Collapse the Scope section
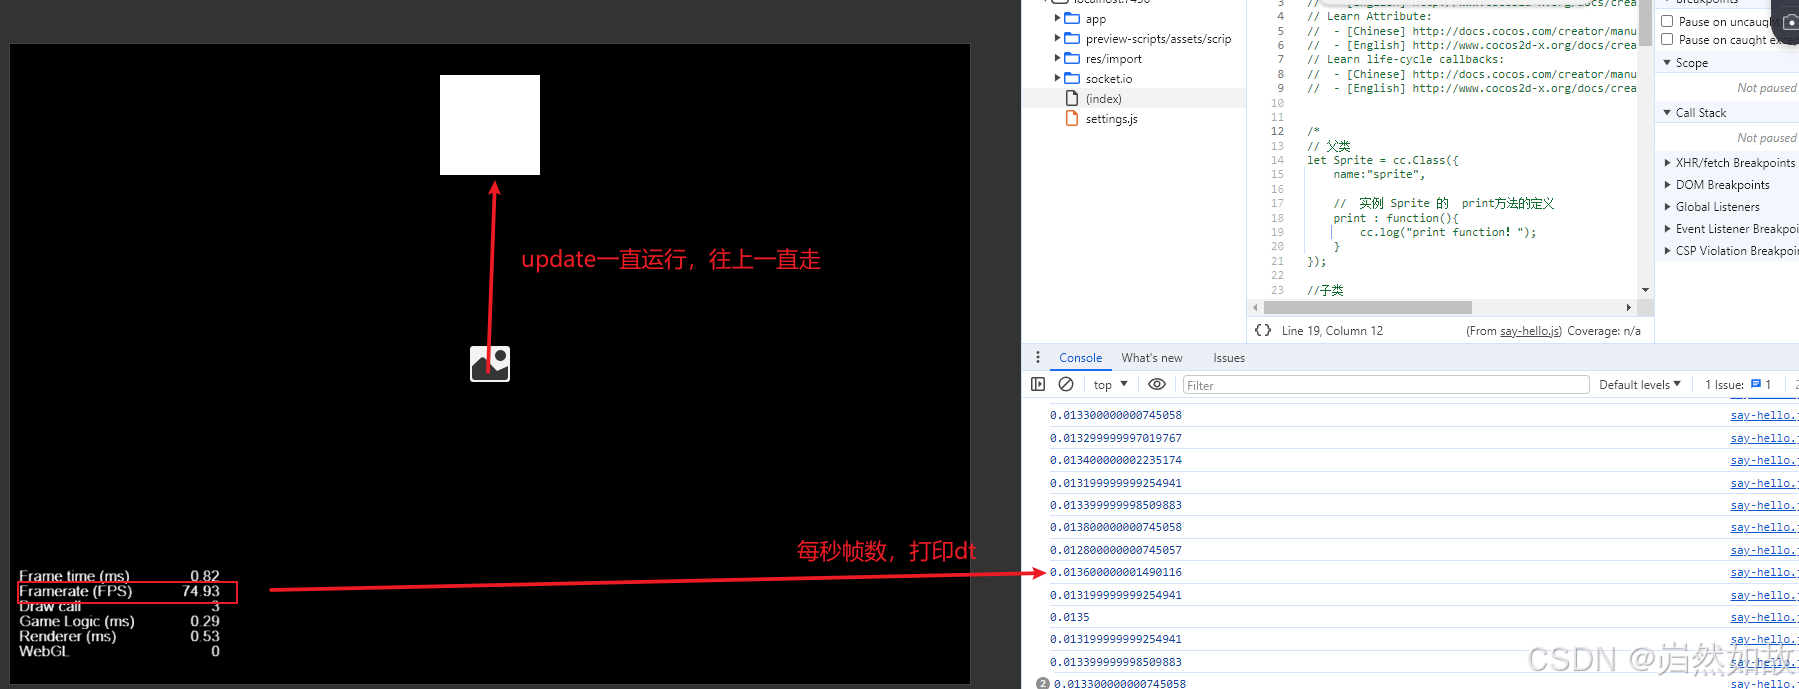The width and height of the screenshot is (1799, 689). (1667, 62)
